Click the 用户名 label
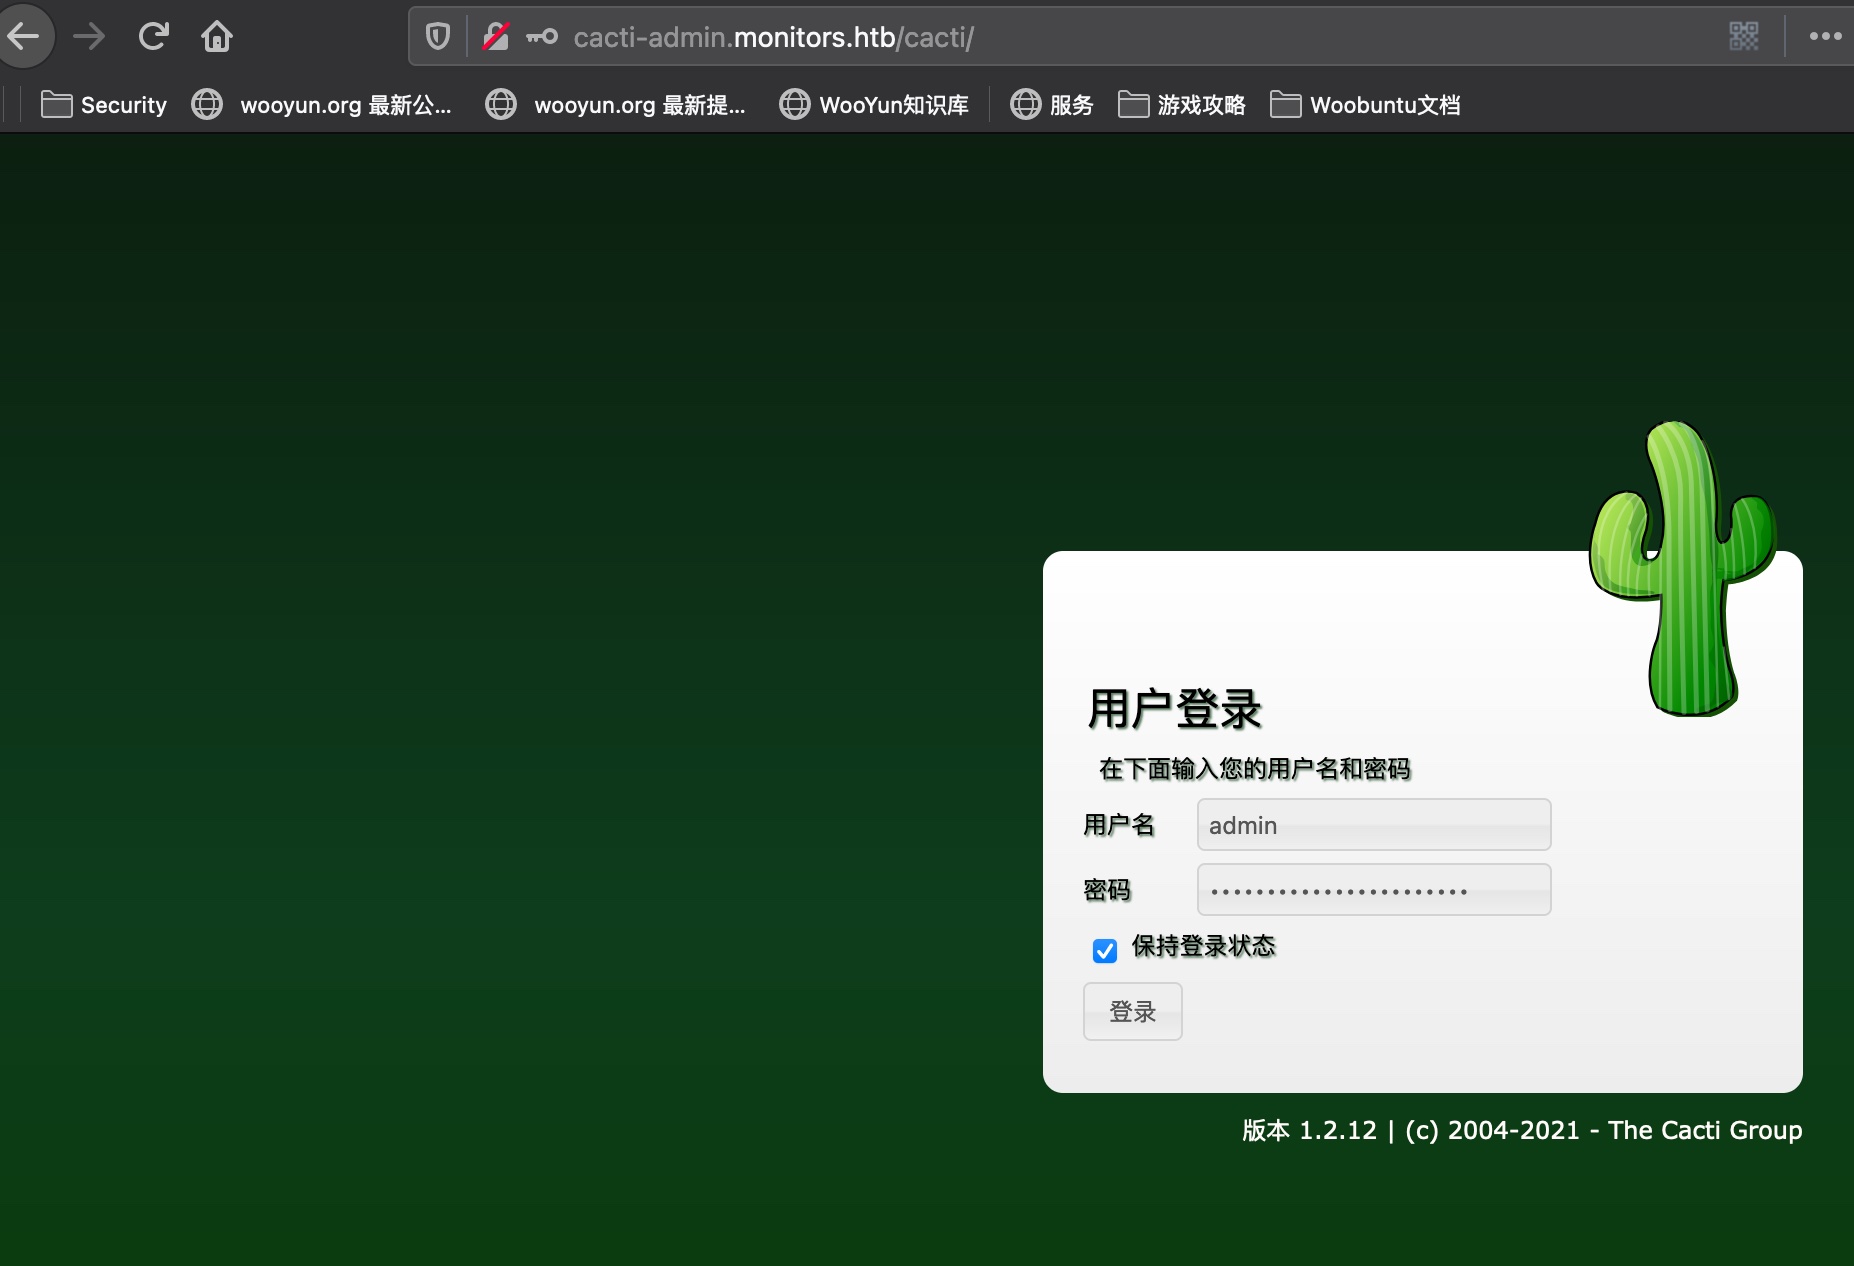The image size is (1854, 1266). click(1119, 825)
